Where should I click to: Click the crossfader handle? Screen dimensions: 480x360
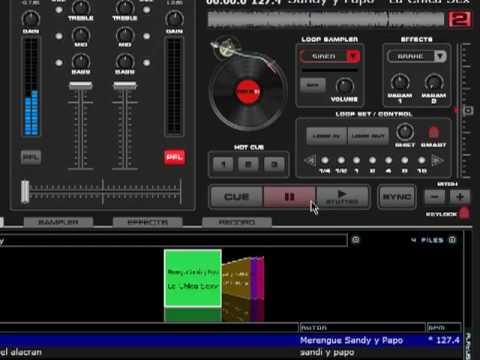pyautogui.click(x=25, y=192)
